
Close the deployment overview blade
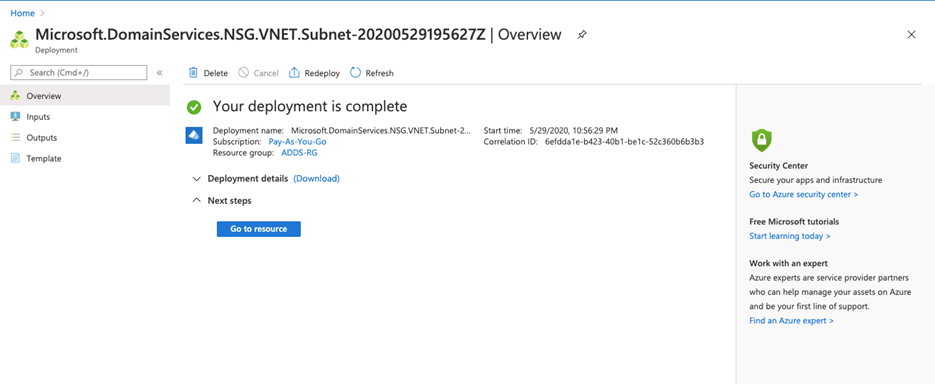911,35
